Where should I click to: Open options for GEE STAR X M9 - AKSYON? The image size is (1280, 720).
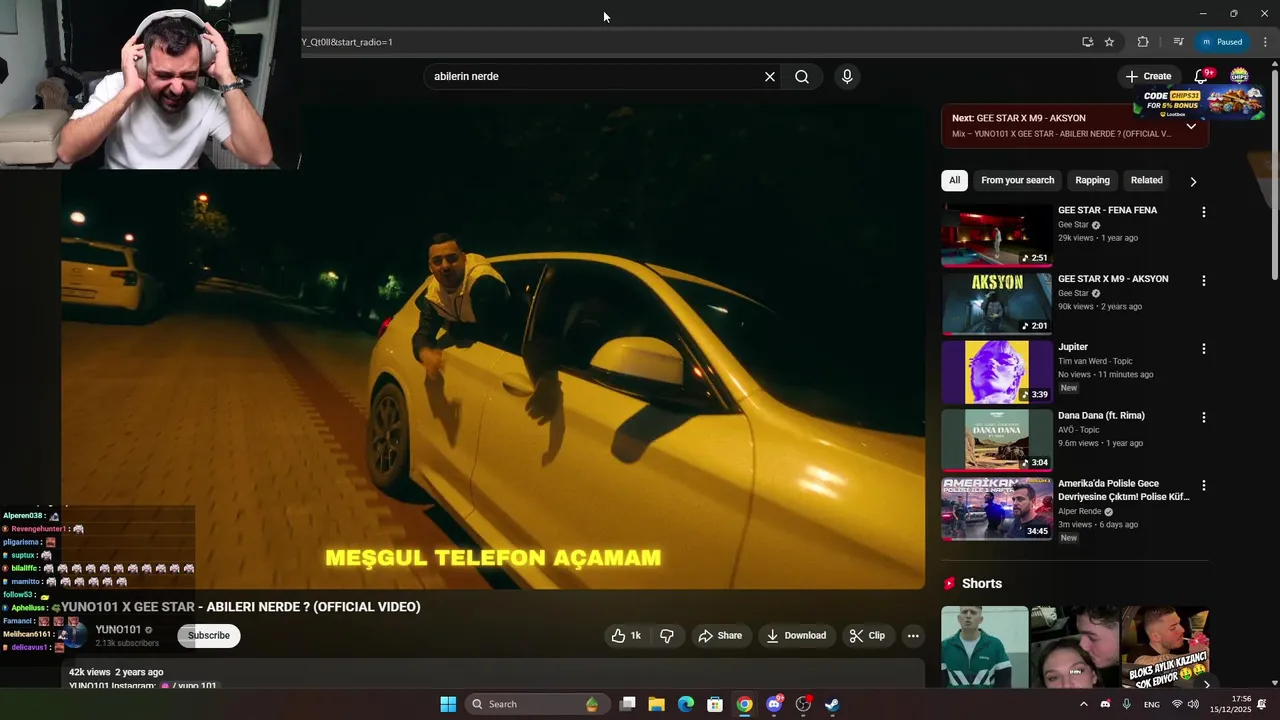pyautogui.click(x=1204, y=281)
